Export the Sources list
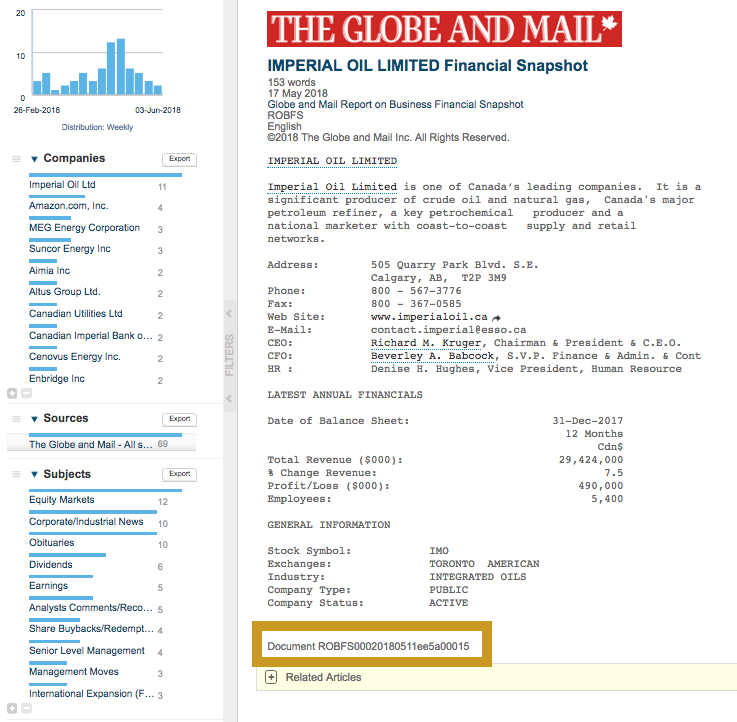The width and height of the screenshot is (737, 722). click(x=180, y=419)
